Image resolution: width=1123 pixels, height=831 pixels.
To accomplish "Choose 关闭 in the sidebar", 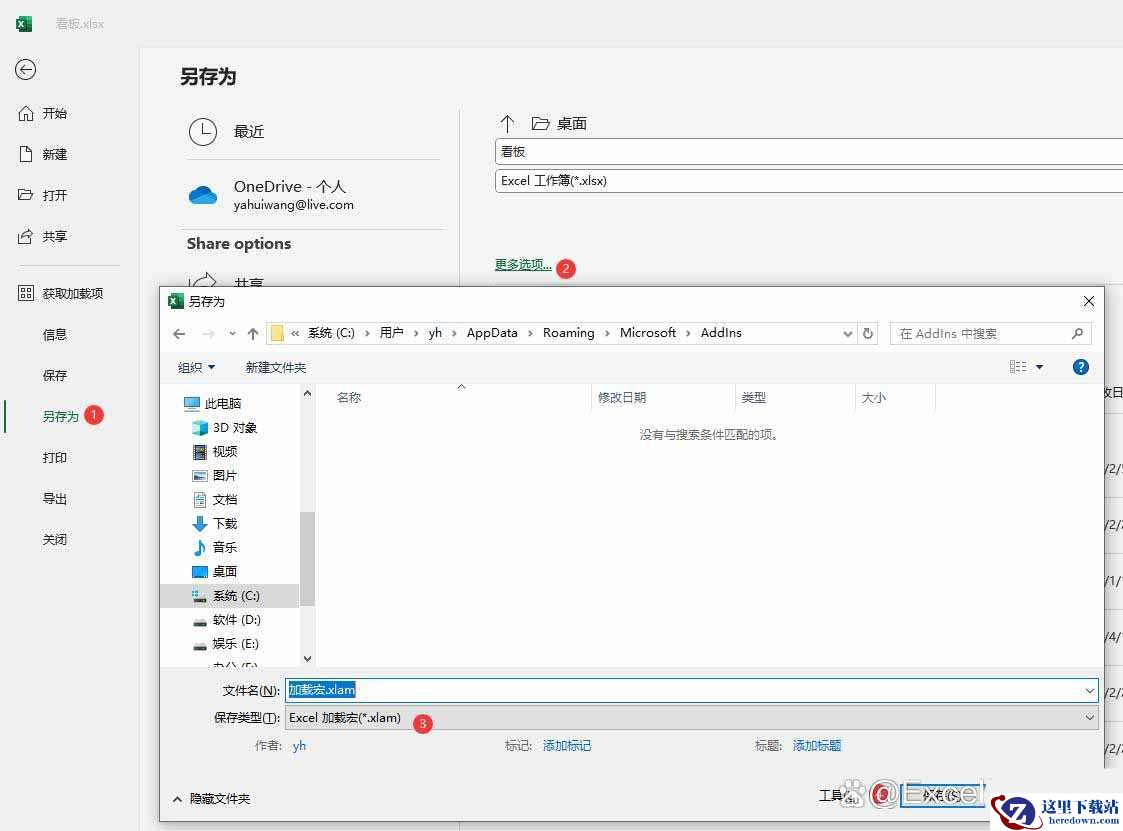I will coord(54,539).
